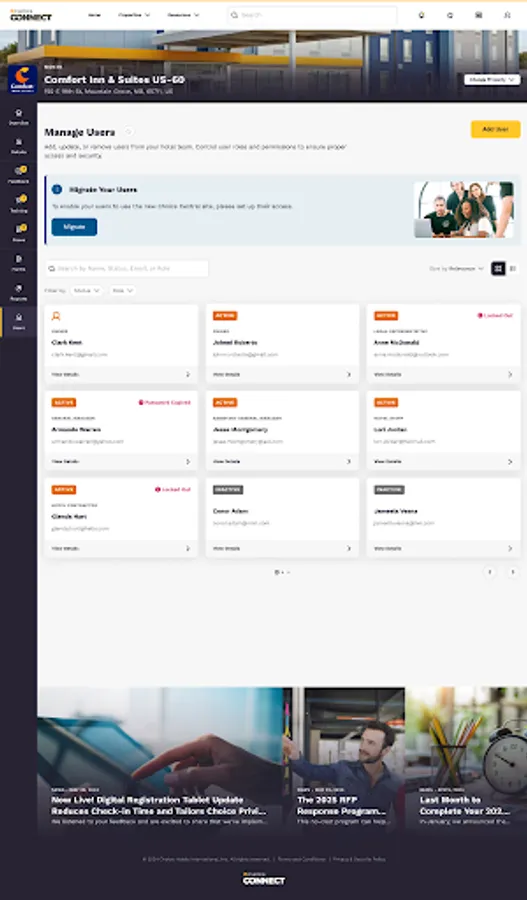
Task: Open Lori Jordan card arrow
Action: (510, 461)
